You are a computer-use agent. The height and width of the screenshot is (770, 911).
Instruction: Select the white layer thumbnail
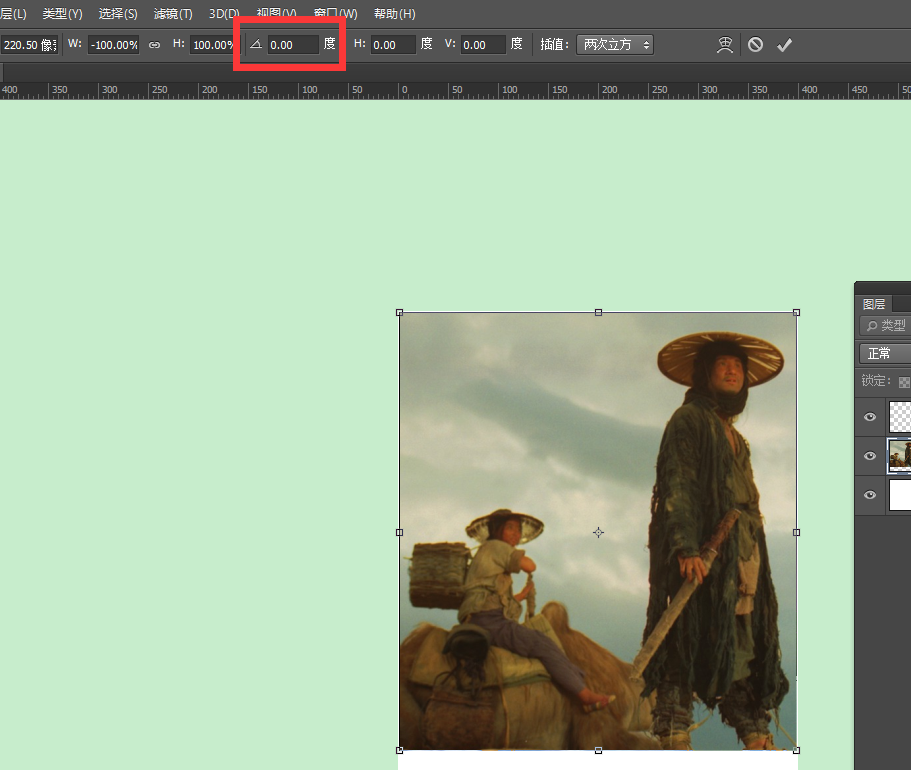[900, 495]
